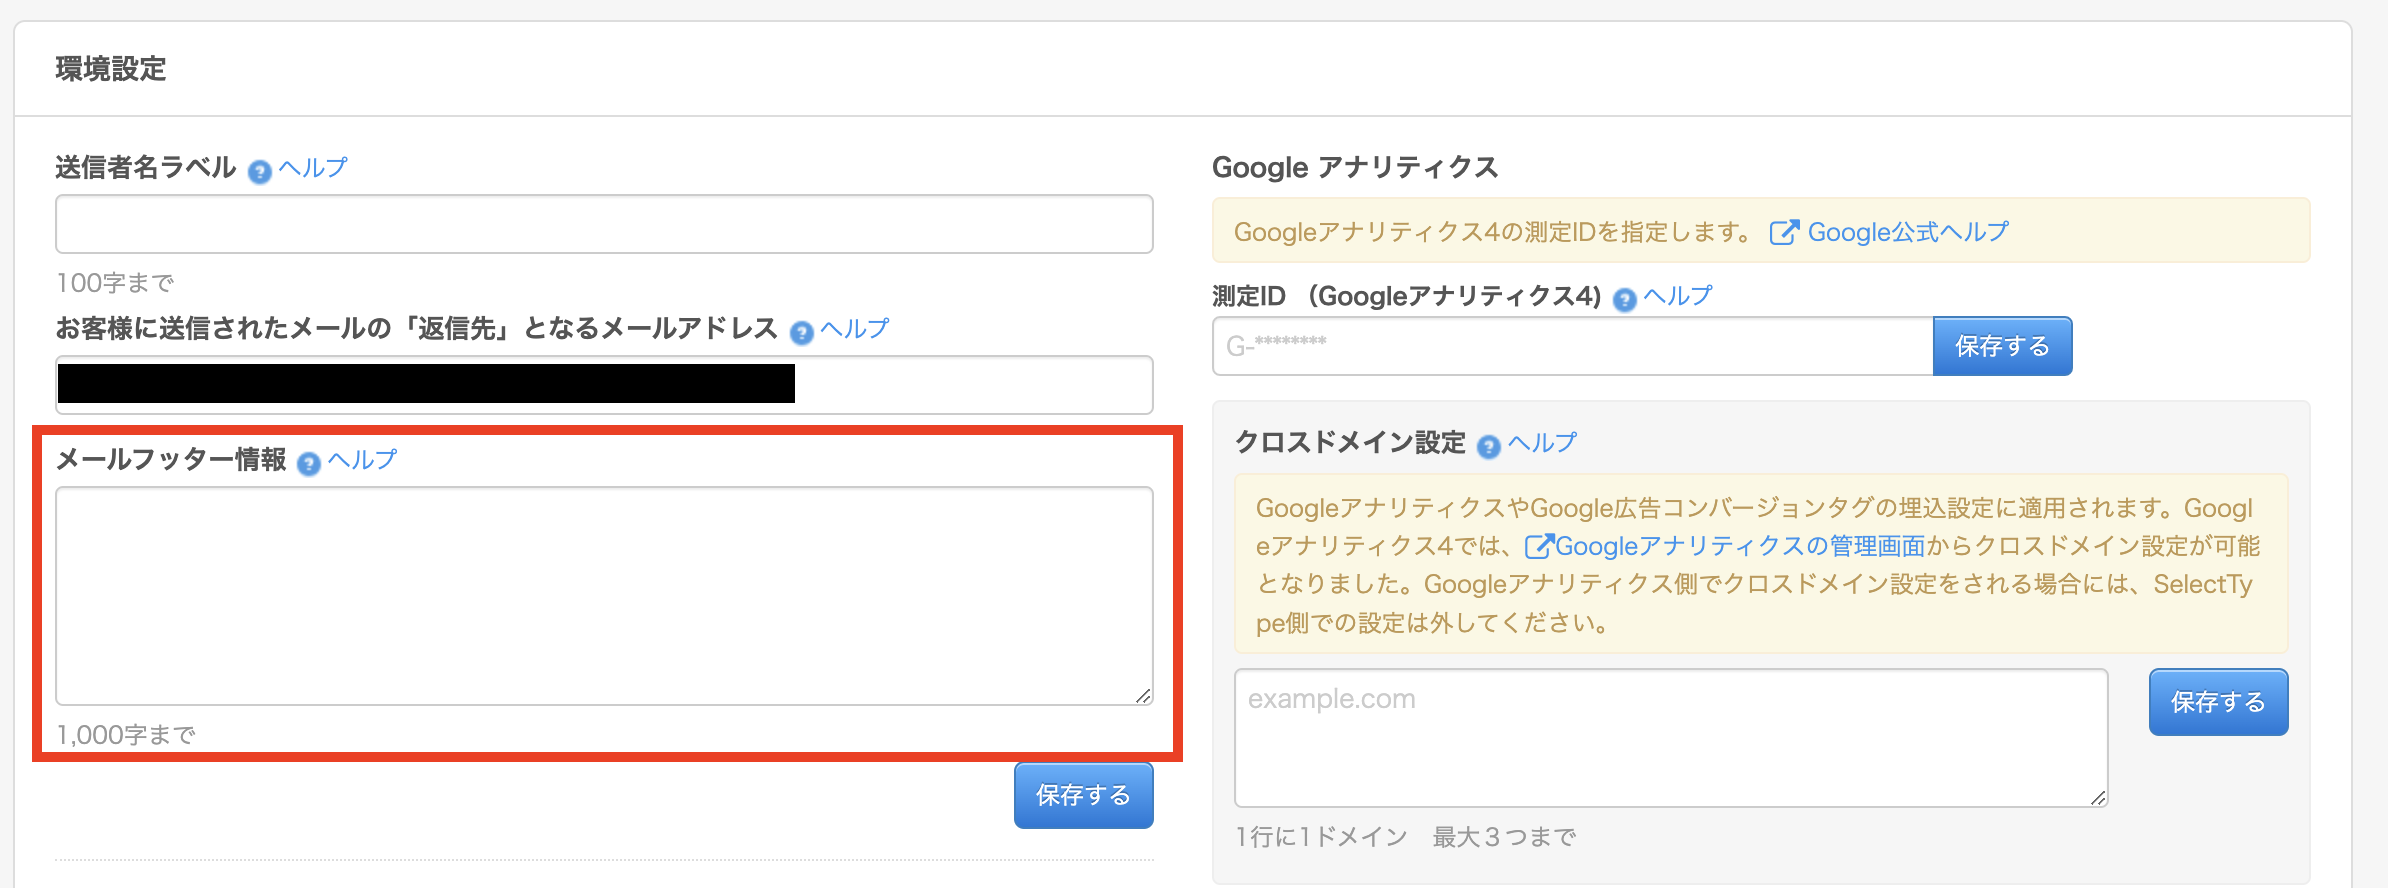
Task: Click help icon next to 返信先メールアドレス label
Action: 801,333
